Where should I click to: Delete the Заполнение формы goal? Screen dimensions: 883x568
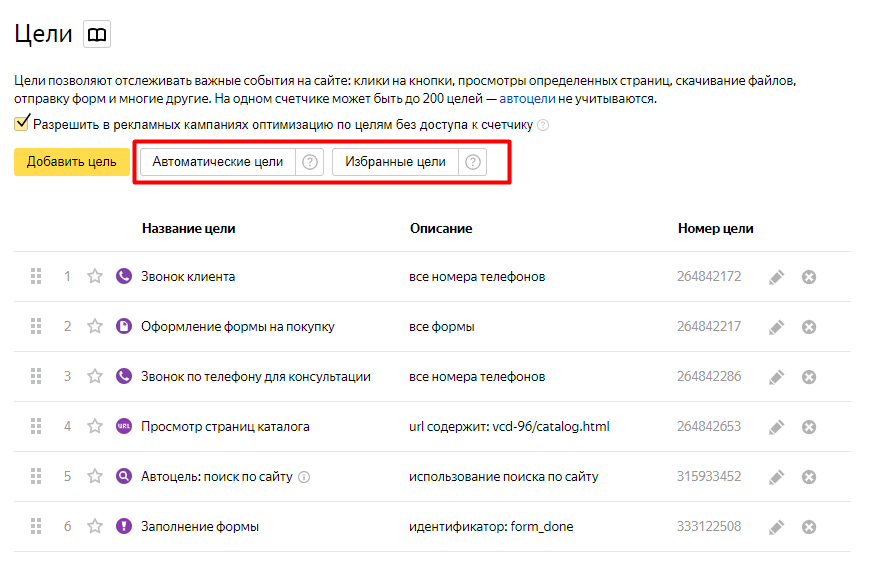[809, 527]
